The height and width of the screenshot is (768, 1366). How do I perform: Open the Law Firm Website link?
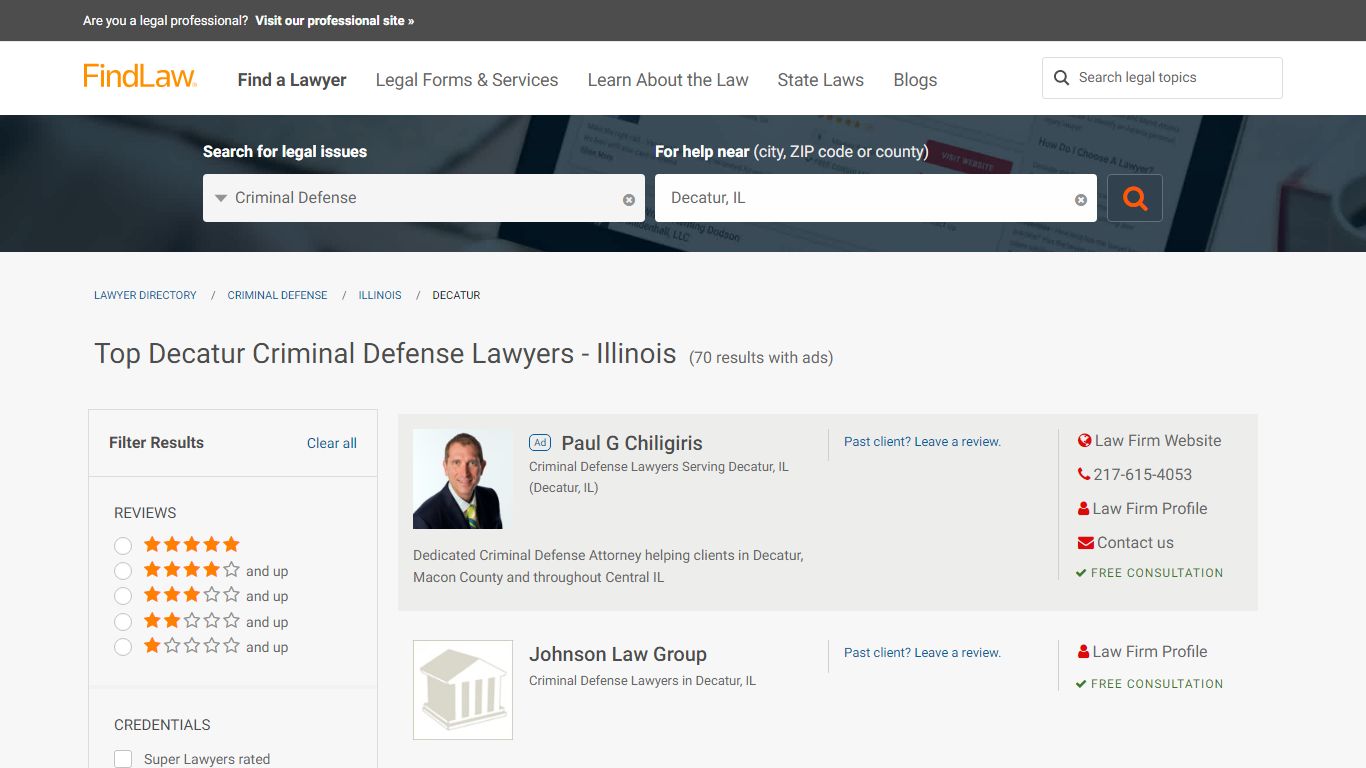coord(1158,441)
